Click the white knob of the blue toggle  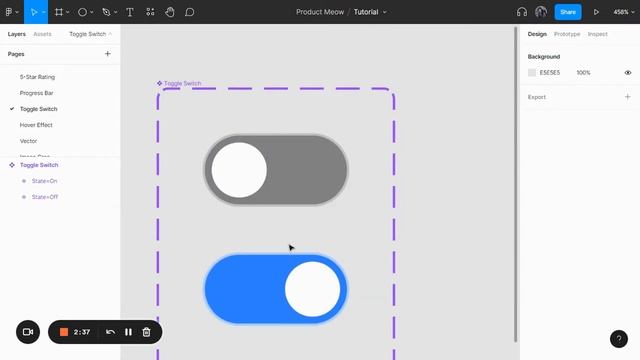point(312,289)
